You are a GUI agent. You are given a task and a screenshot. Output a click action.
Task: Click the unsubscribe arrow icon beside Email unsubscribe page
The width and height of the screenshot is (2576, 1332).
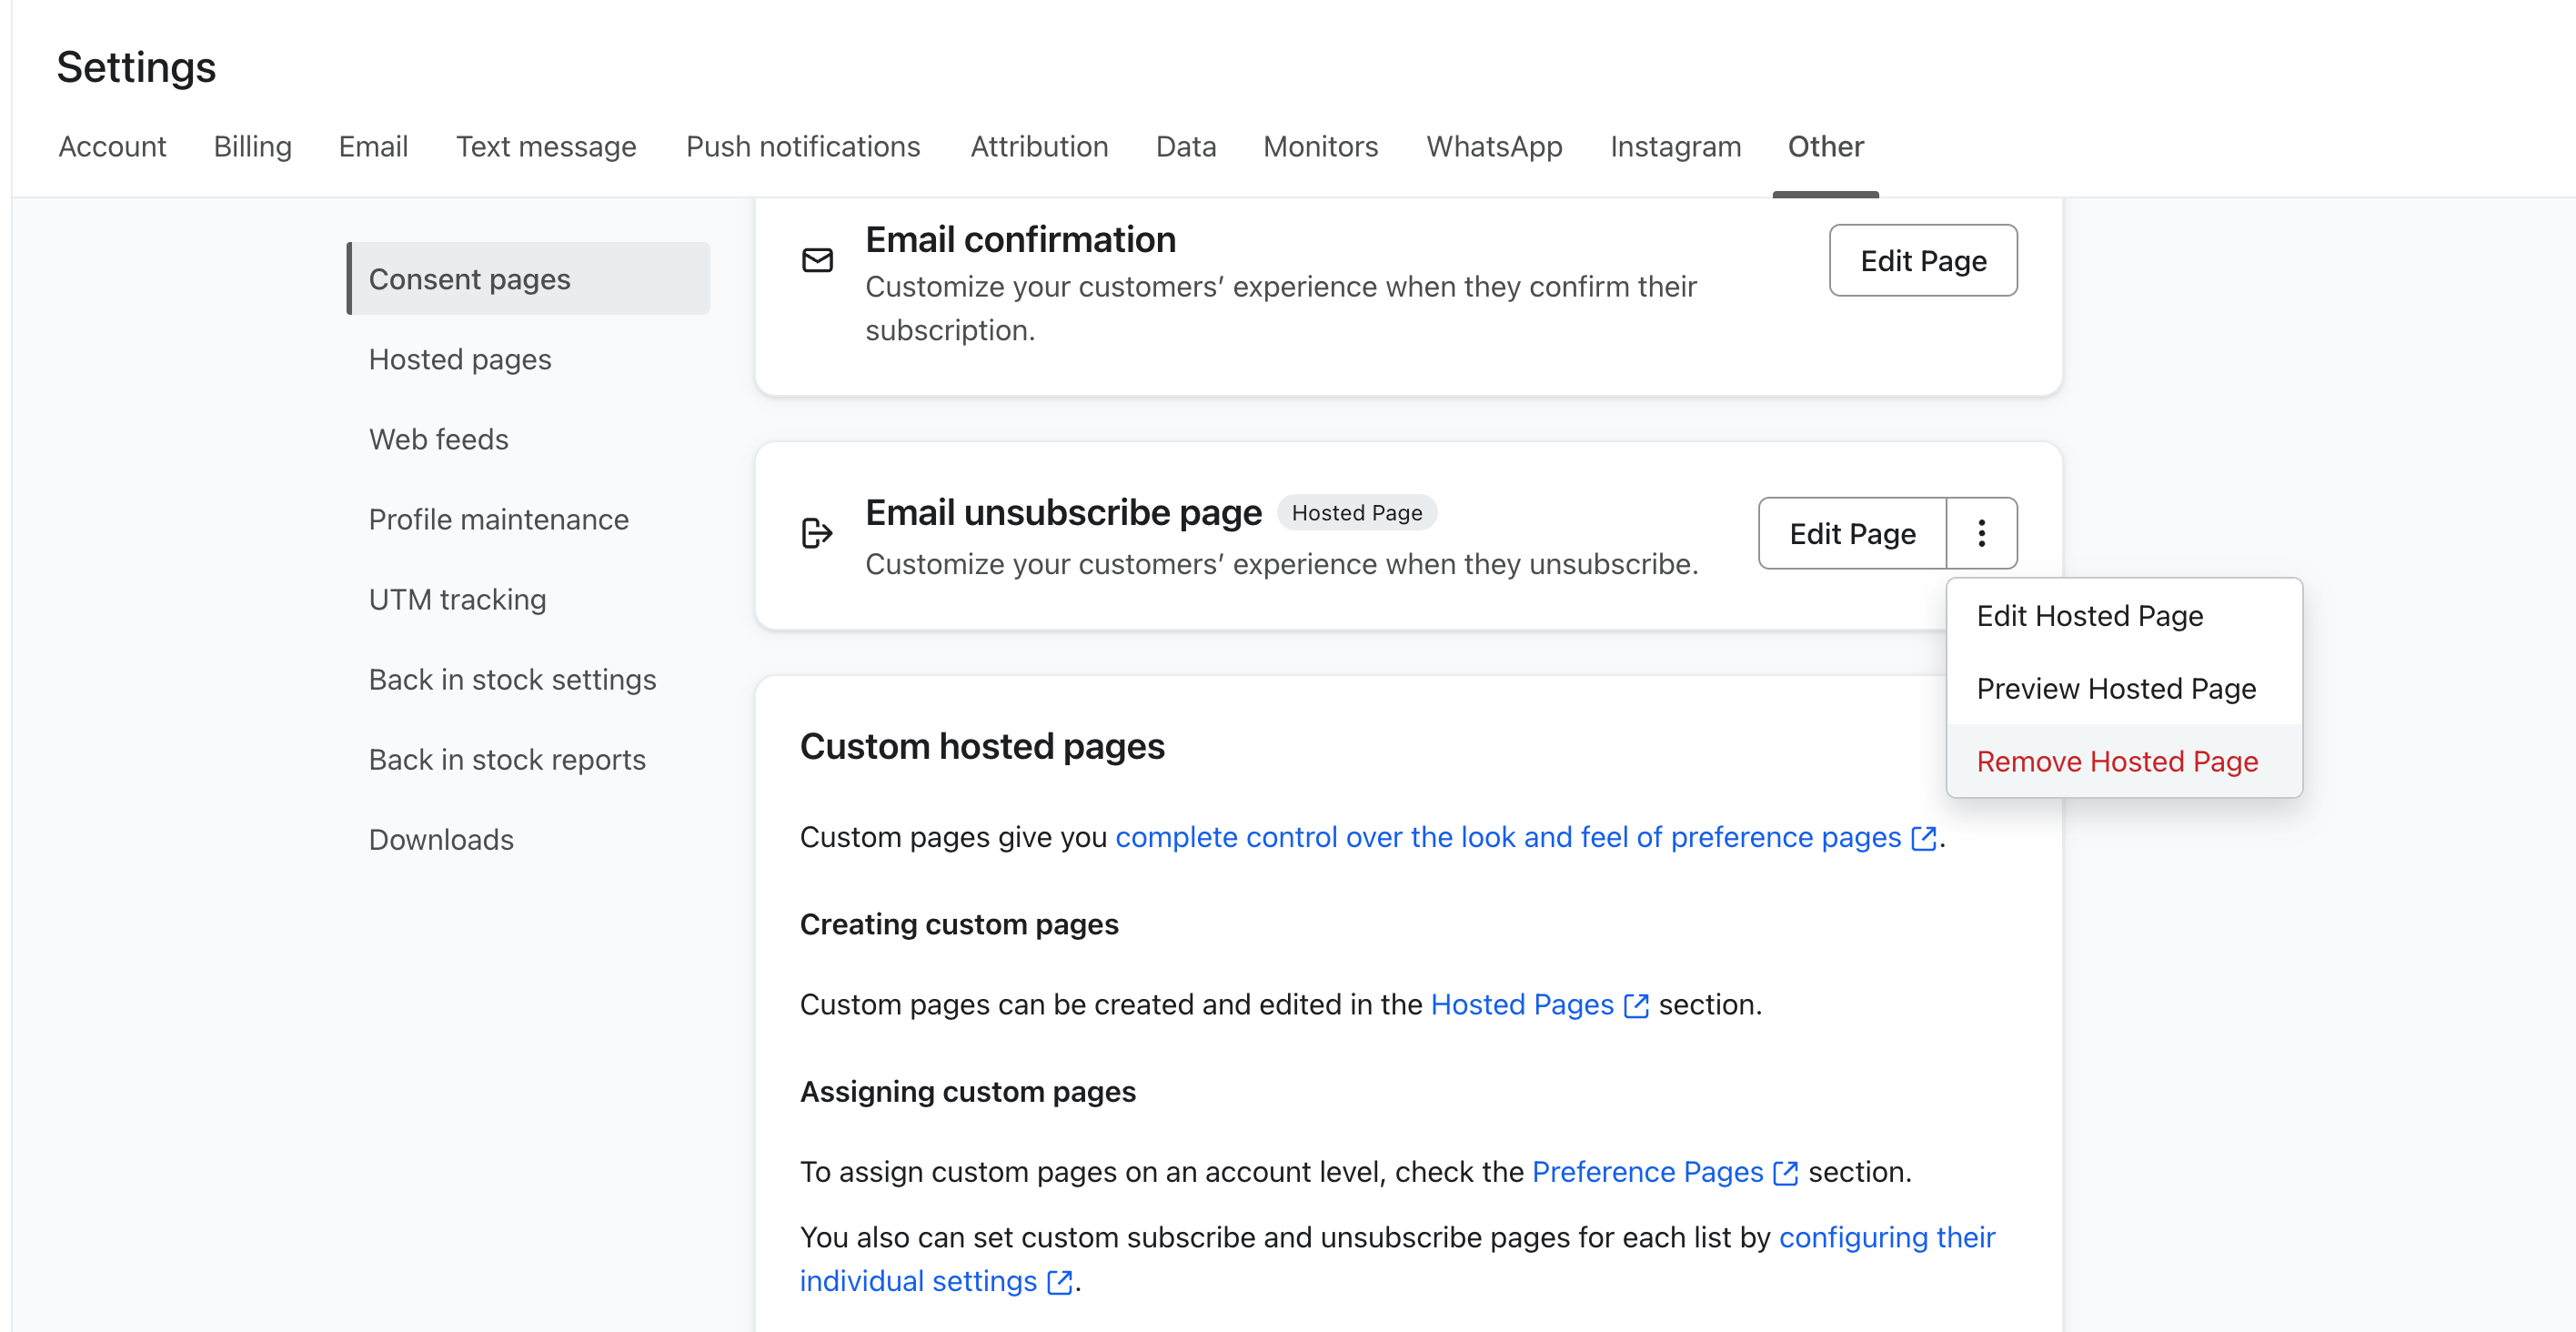click(817, 533)
